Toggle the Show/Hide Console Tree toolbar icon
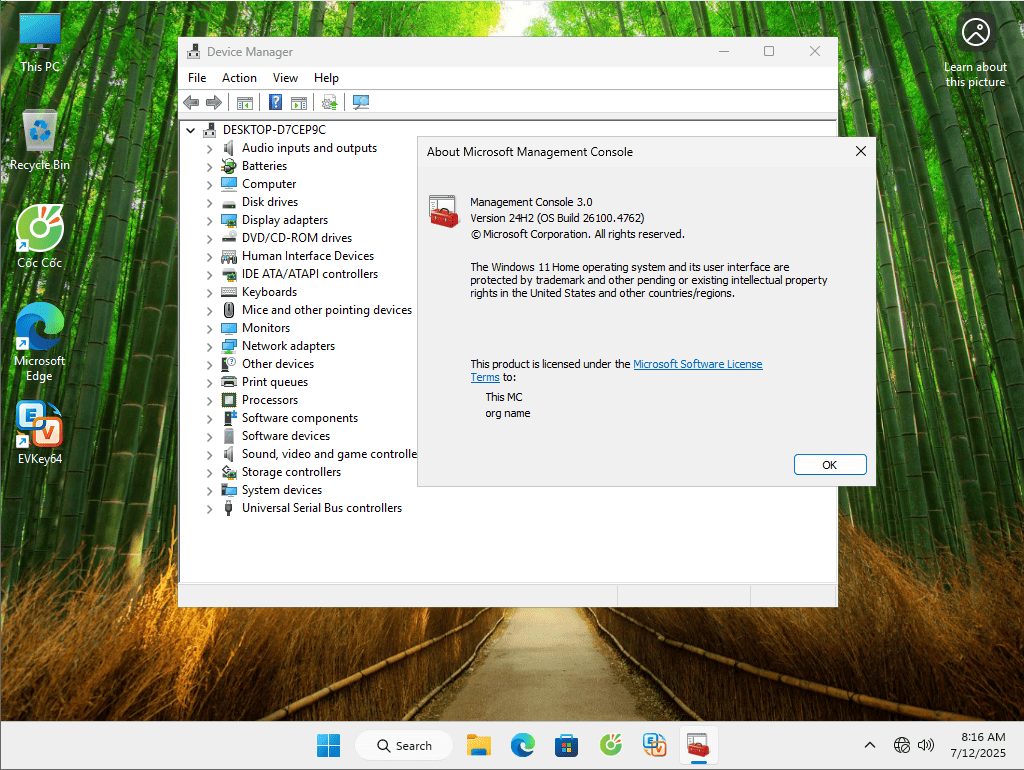This screenshot has width=1024, height=770. [245, 103]
